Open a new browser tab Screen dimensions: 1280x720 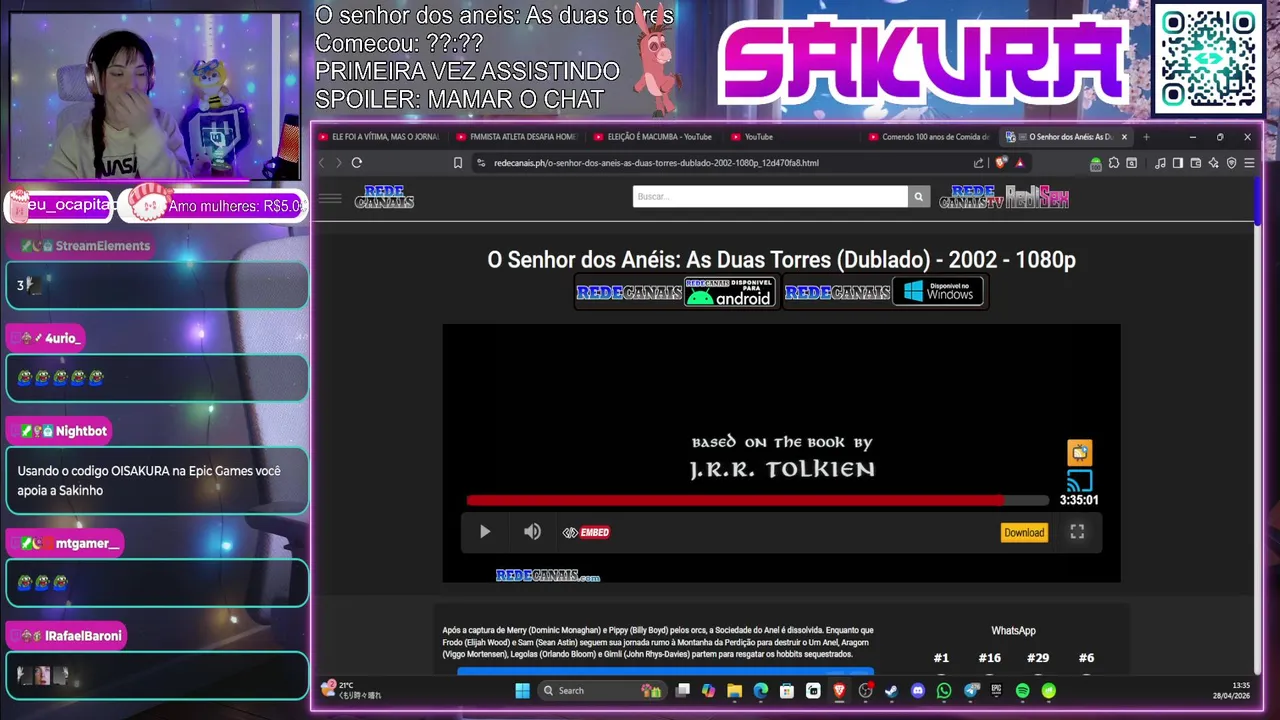(1146, 137)
